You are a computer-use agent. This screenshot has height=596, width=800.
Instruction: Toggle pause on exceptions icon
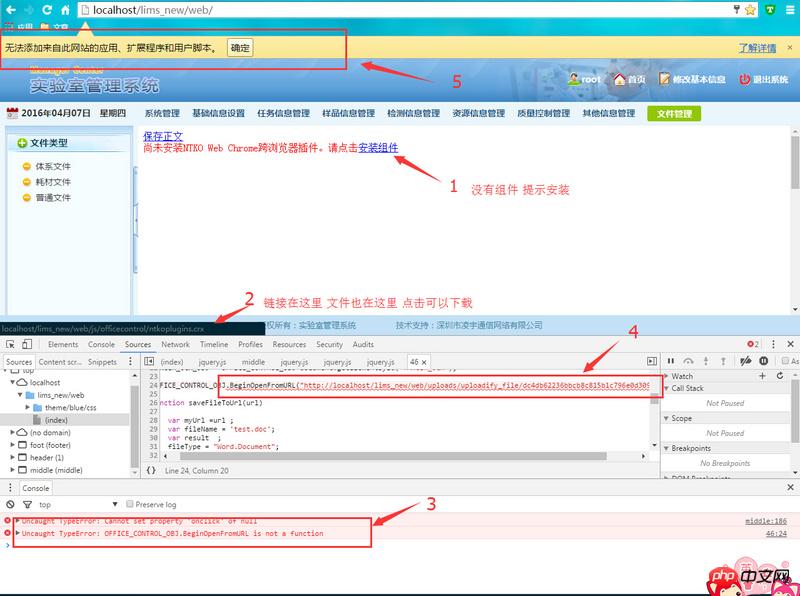coord(764,361)
